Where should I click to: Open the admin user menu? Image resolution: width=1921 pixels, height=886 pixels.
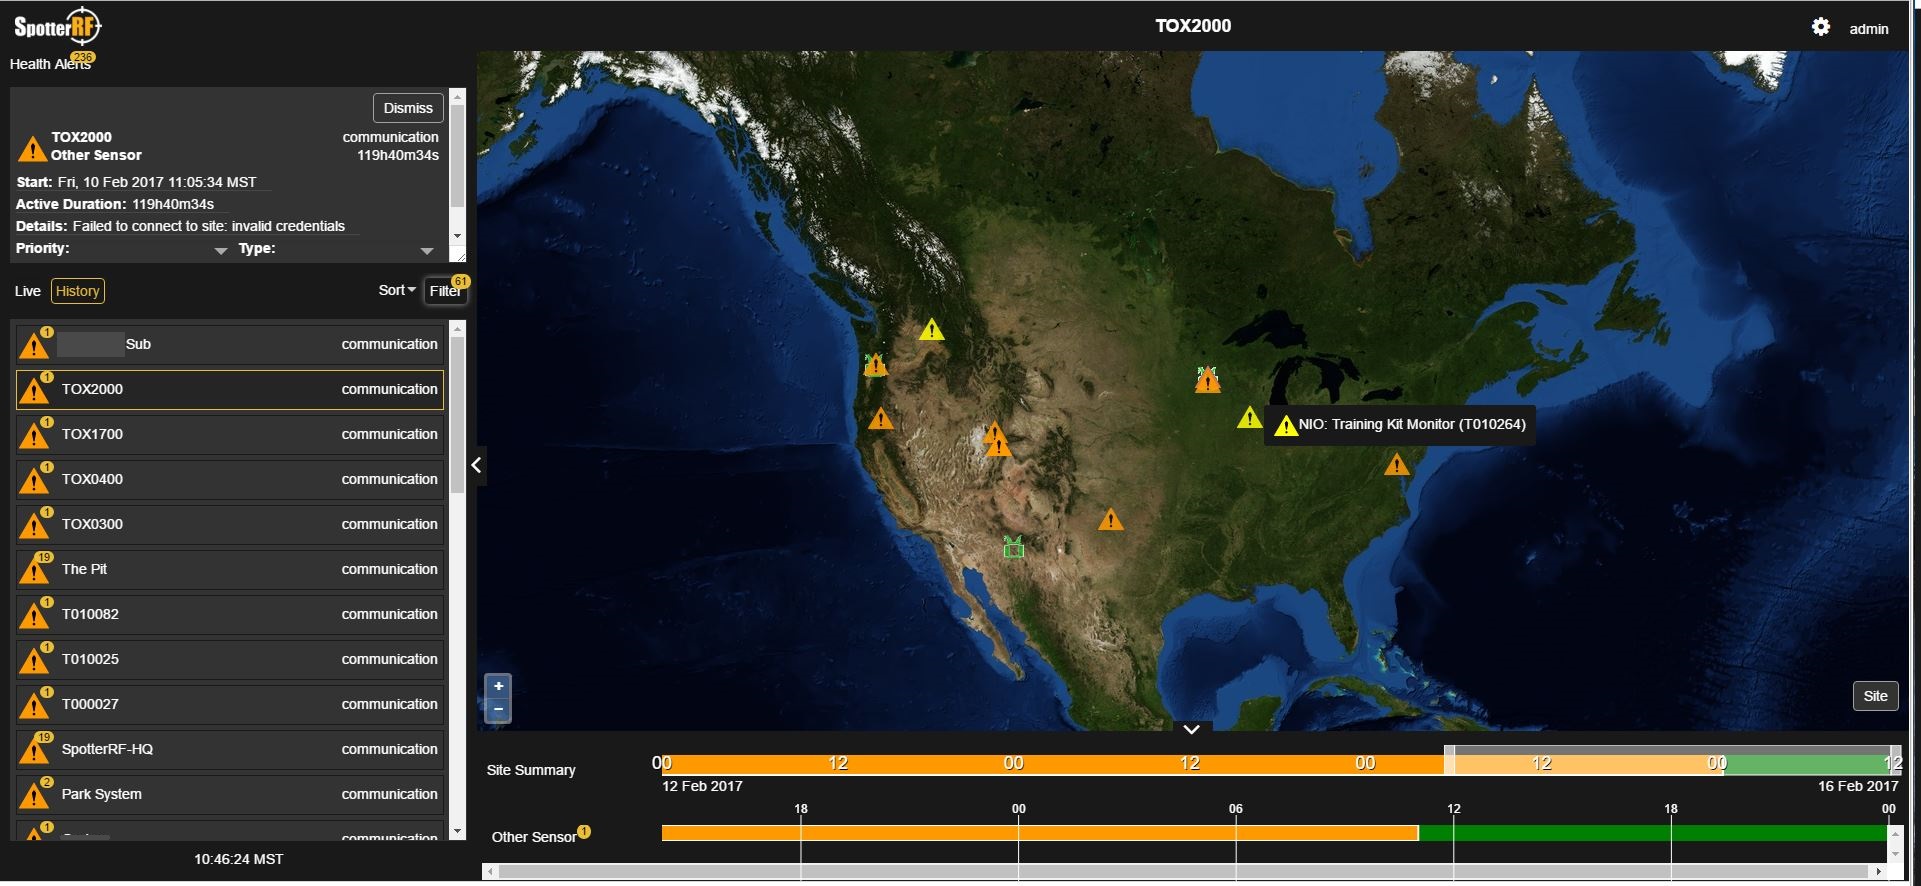1868,29
